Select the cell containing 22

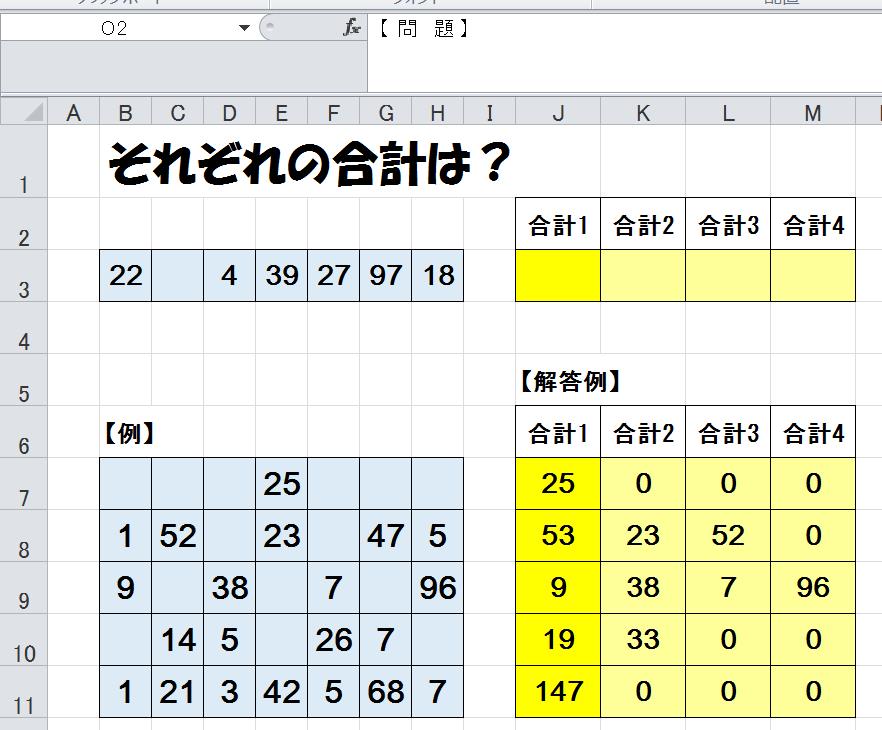point(125,276)
